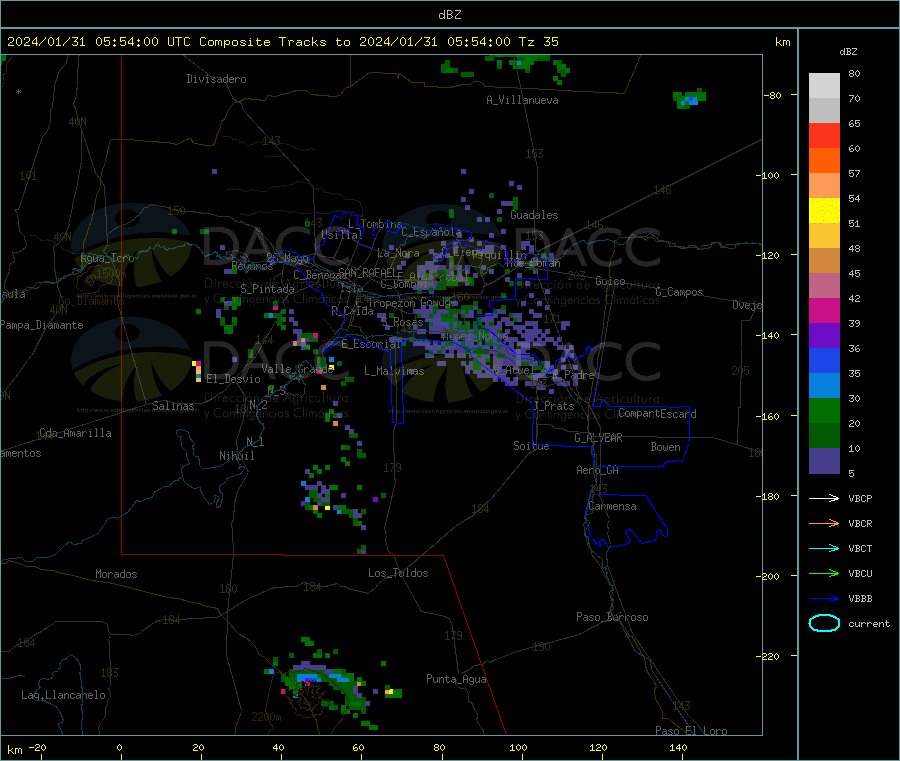Click the cyan current ellipse icon
Image resolution: width=900 pixels, height=761 pixels.
(x=824, y=623)
